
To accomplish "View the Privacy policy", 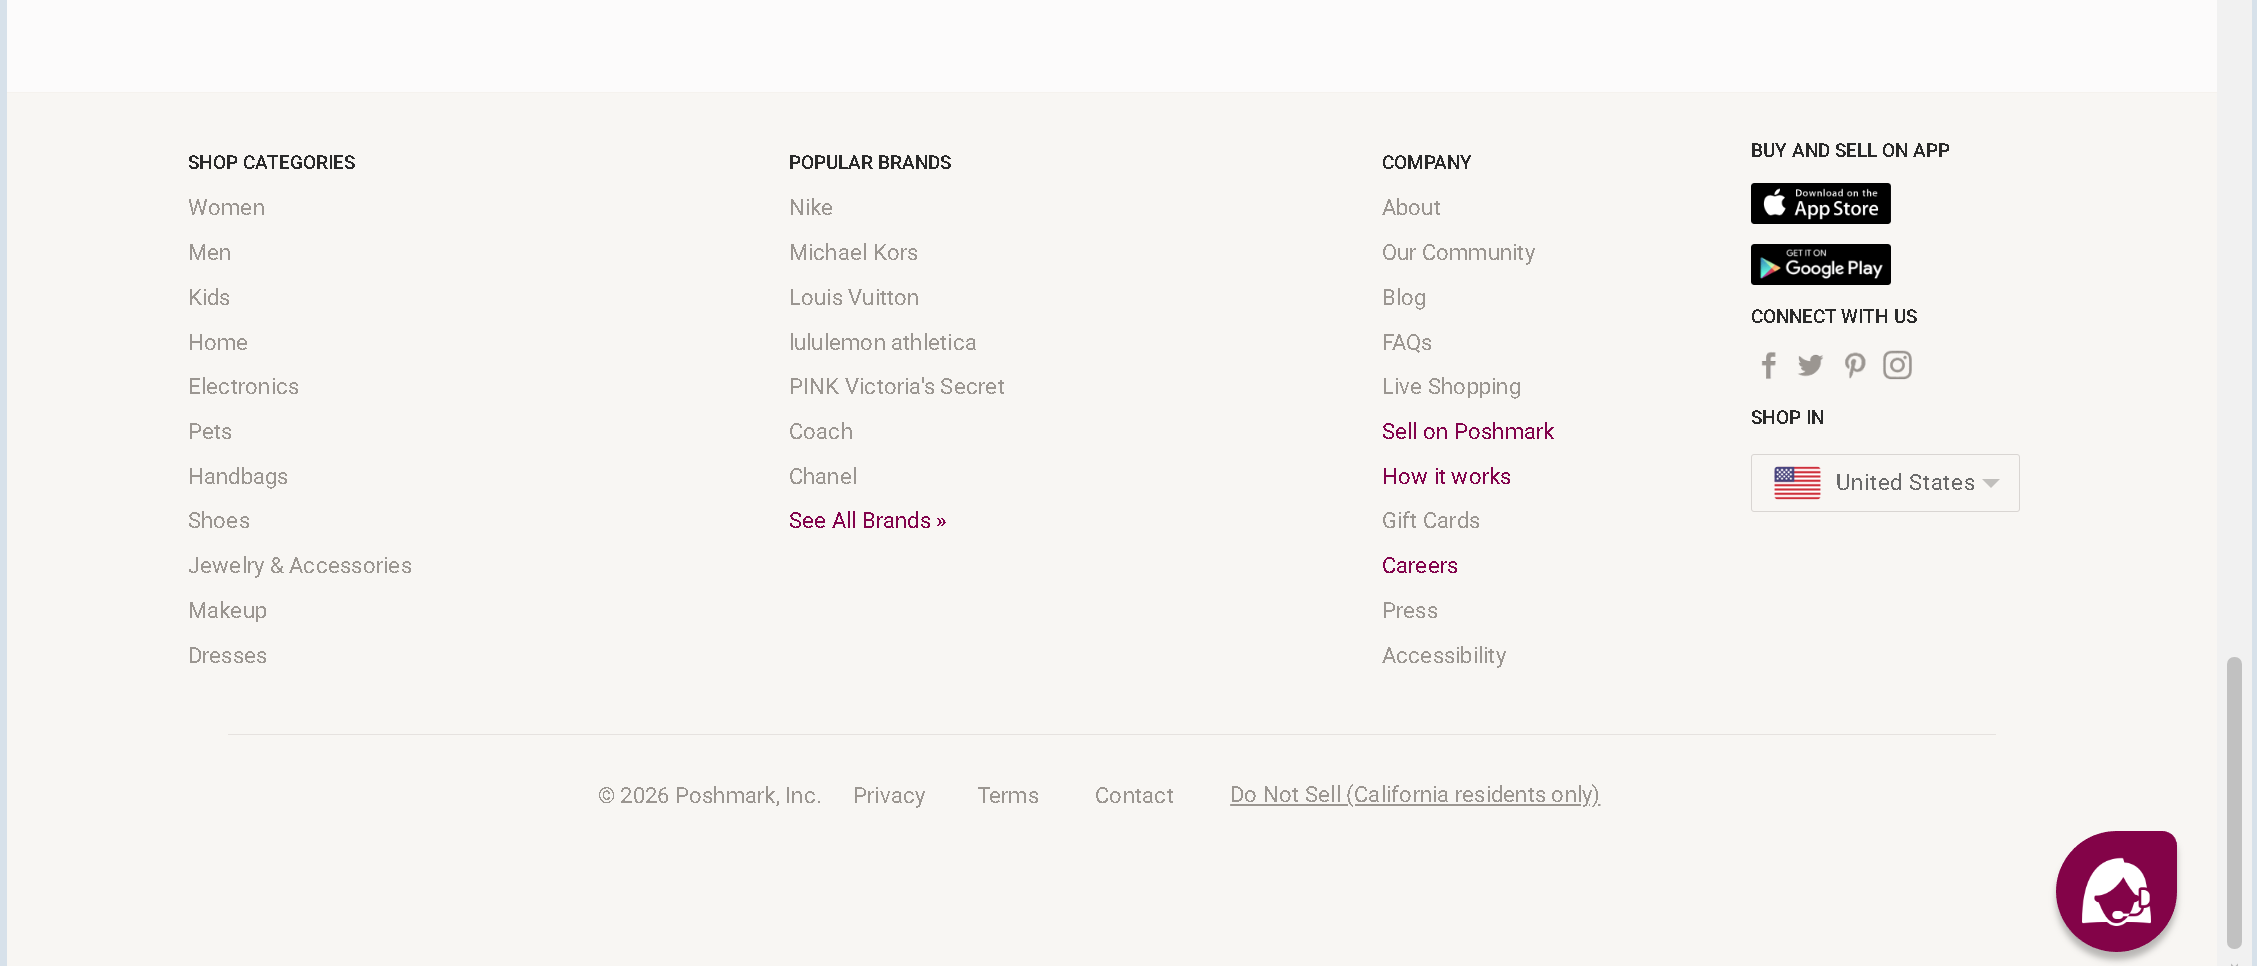I will click(888, 796).
